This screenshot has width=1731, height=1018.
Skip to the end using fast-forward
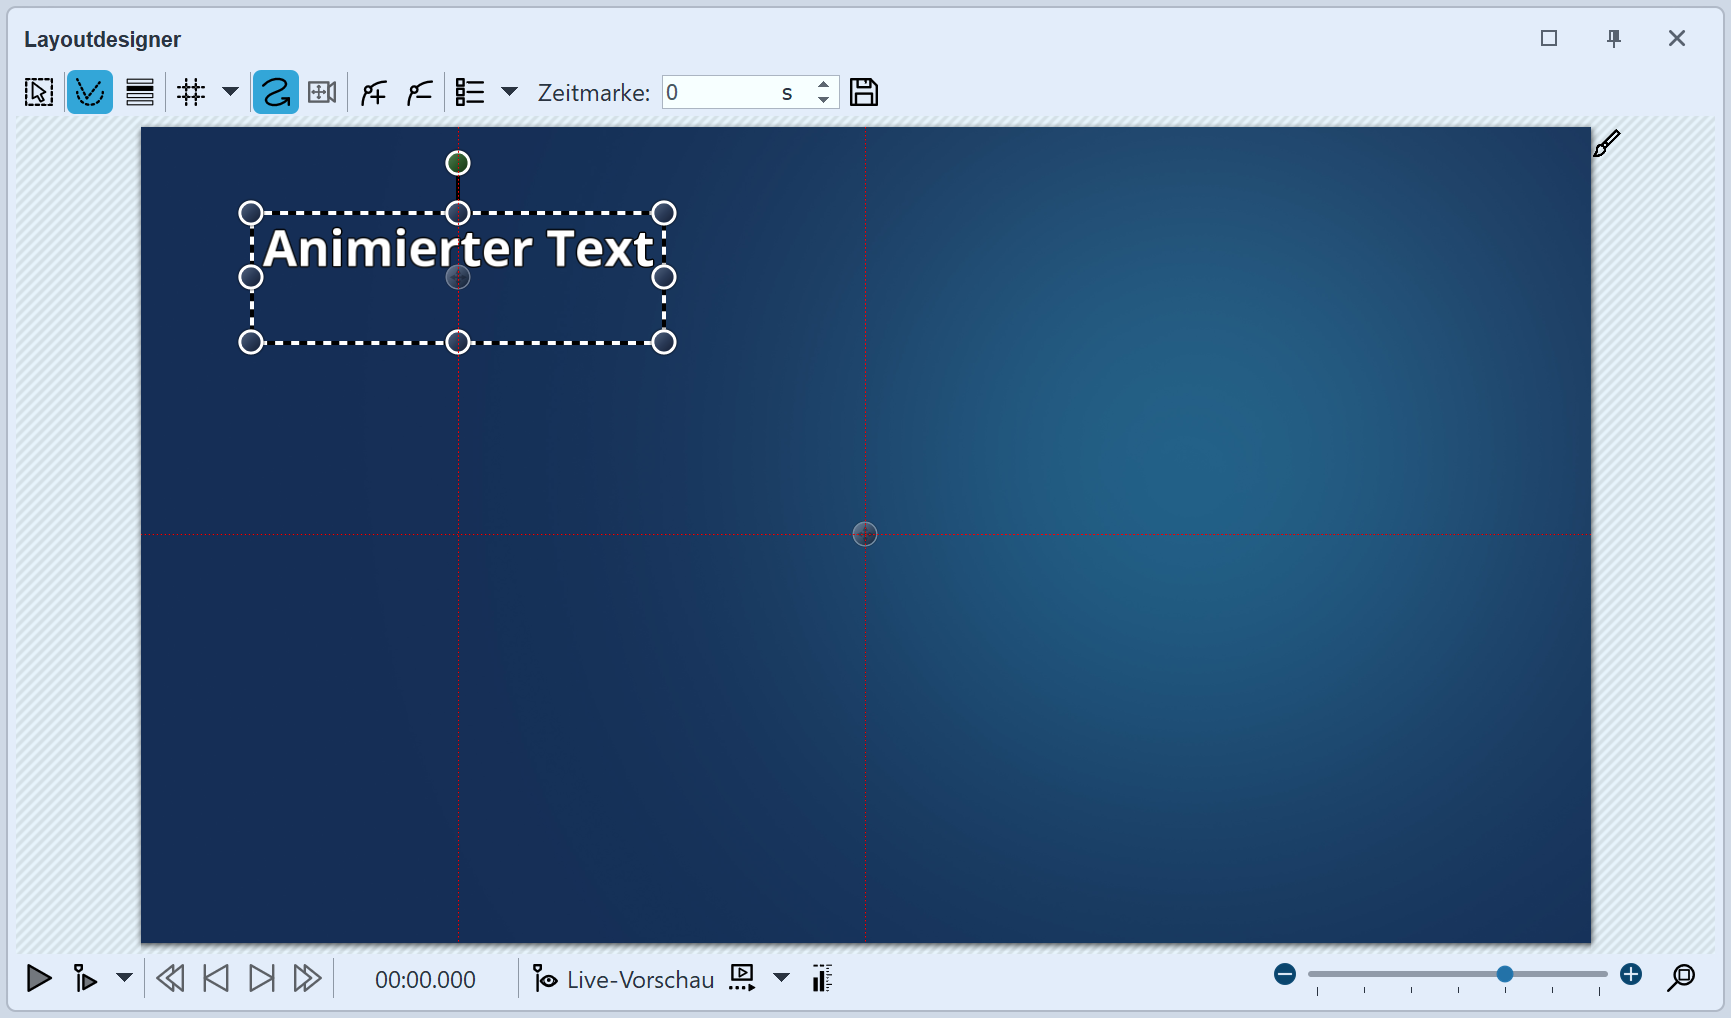tap(307, 978)
